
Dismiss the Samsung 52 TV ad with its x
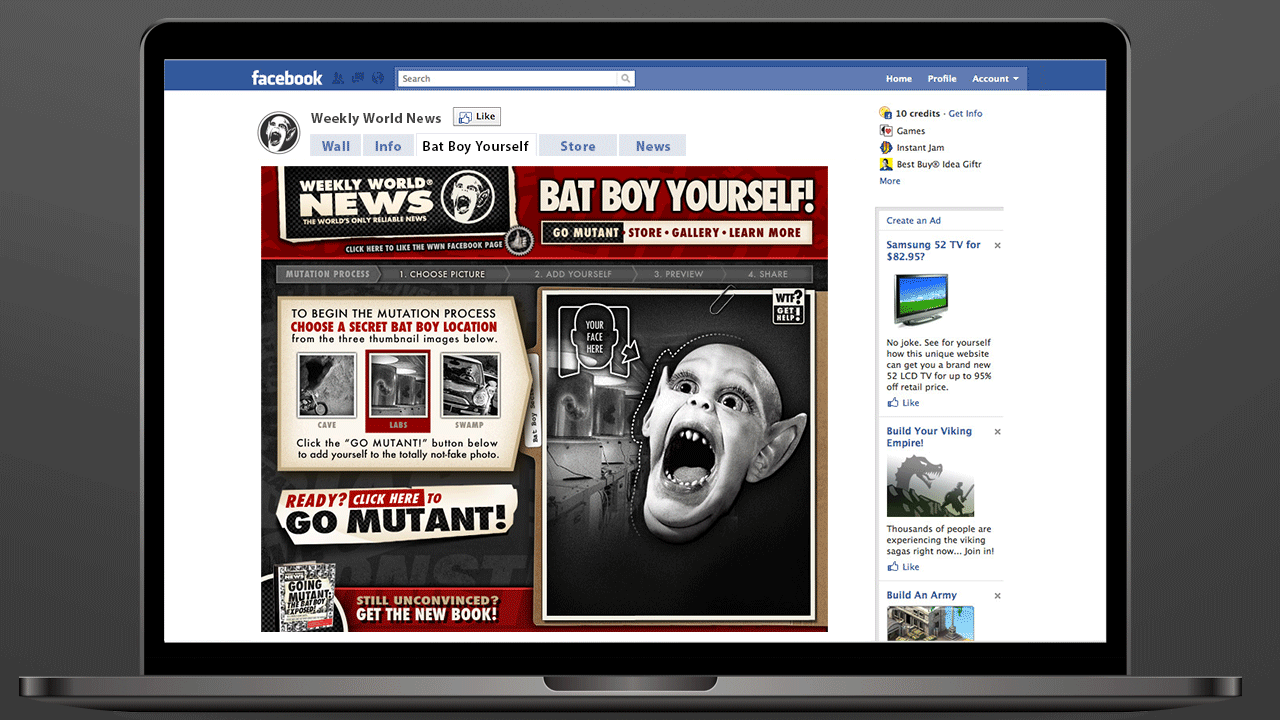997,244
